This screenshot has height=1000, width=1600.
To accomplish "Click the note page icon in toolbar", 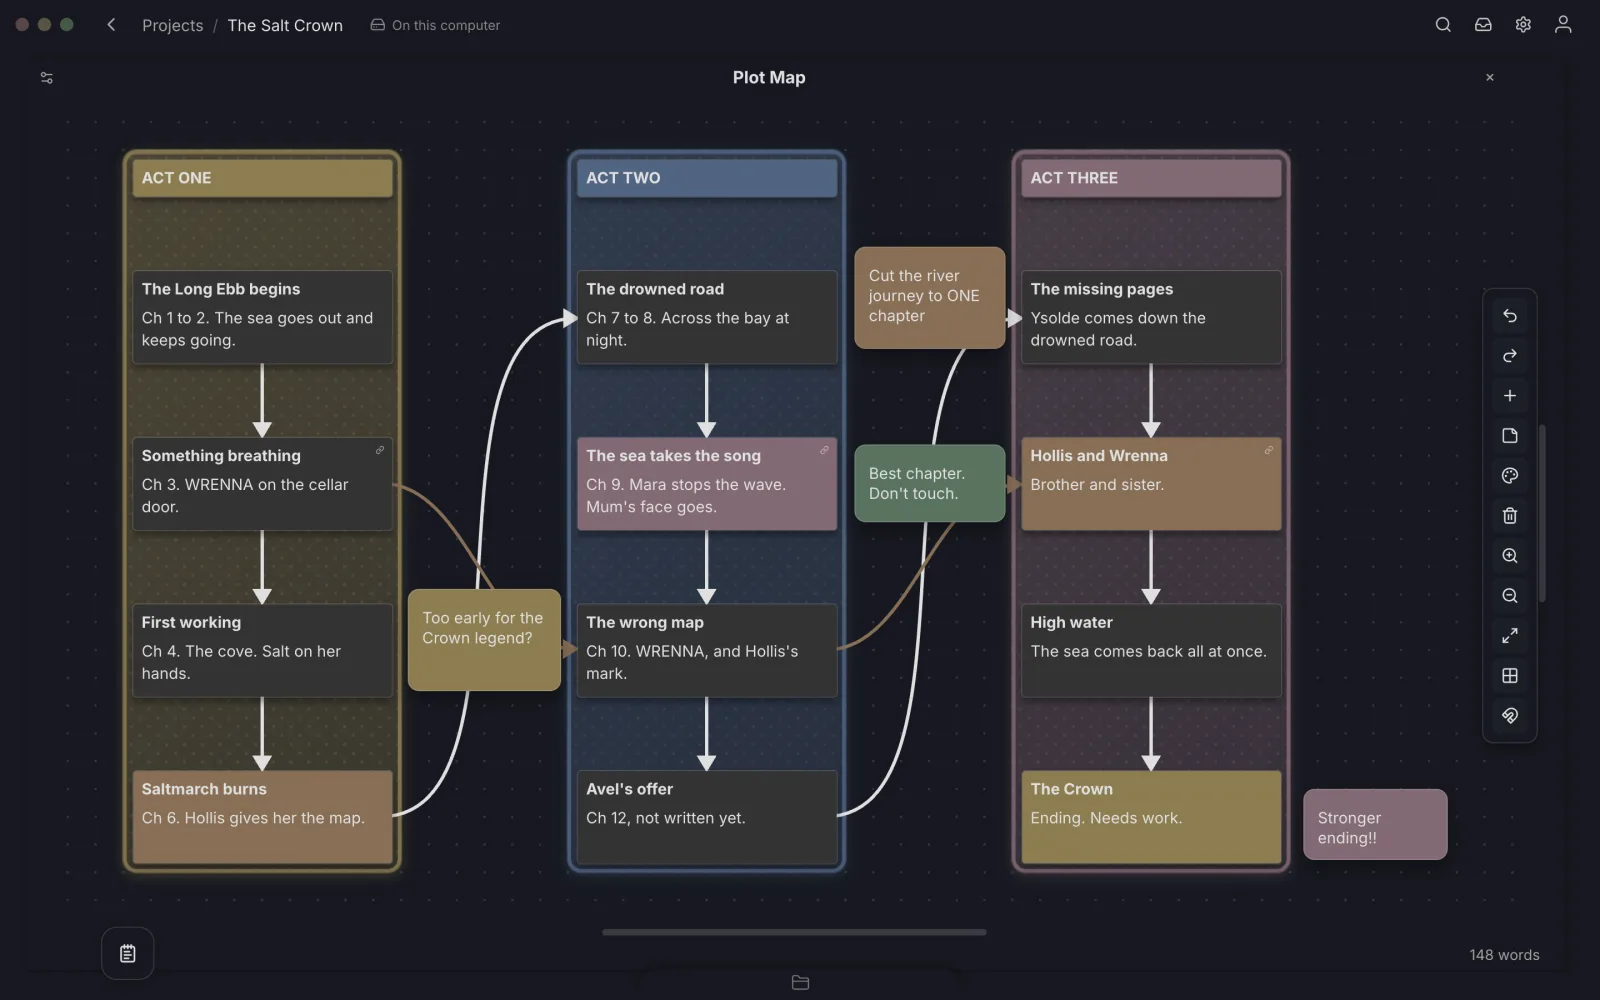I will coord(1509,436).
